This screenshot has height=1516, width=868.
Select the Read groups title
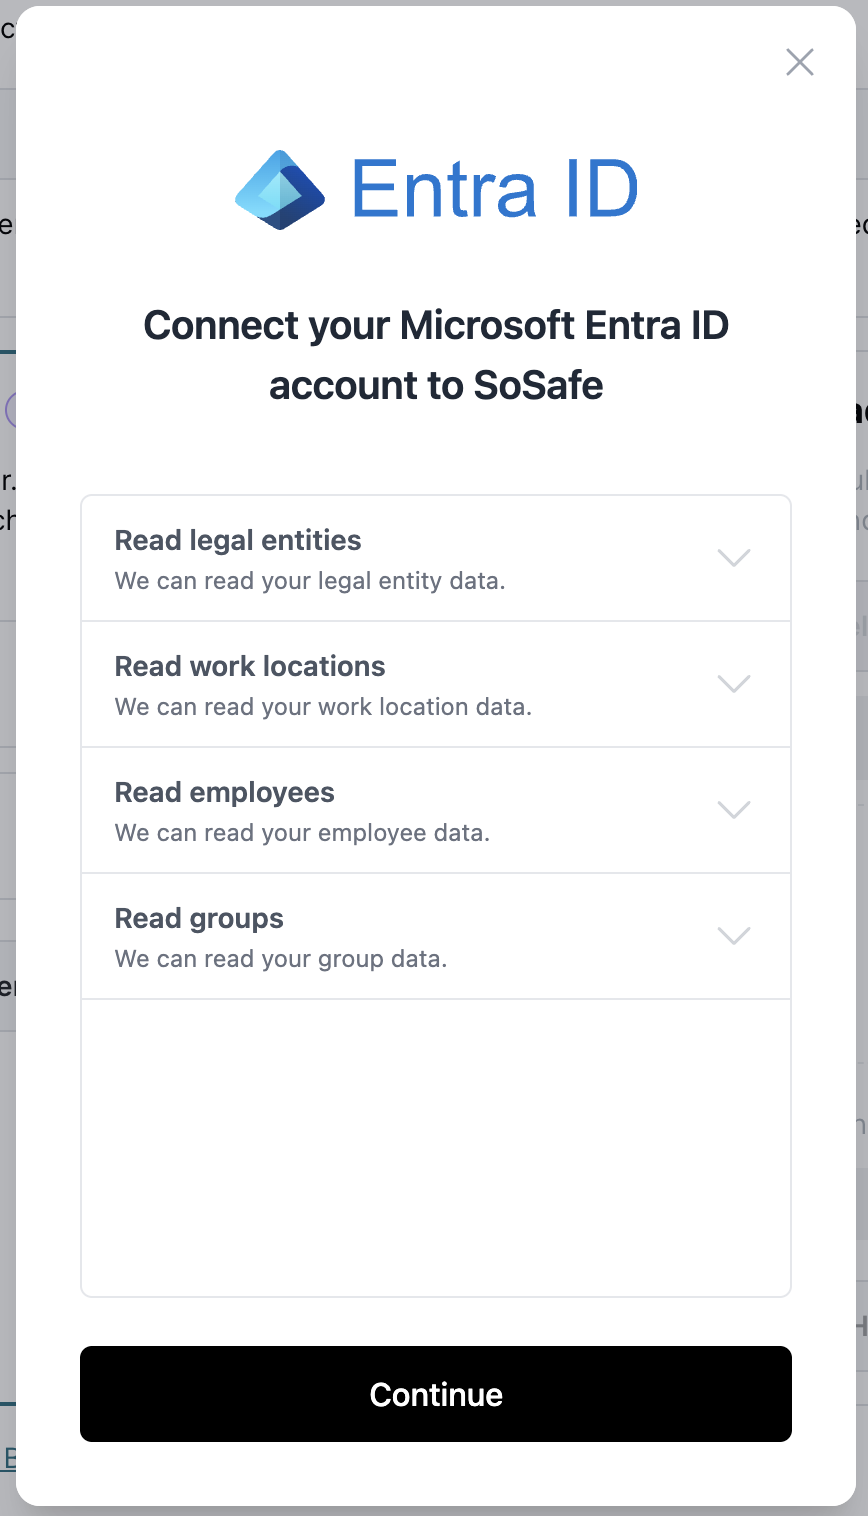(x=199, y=919)
